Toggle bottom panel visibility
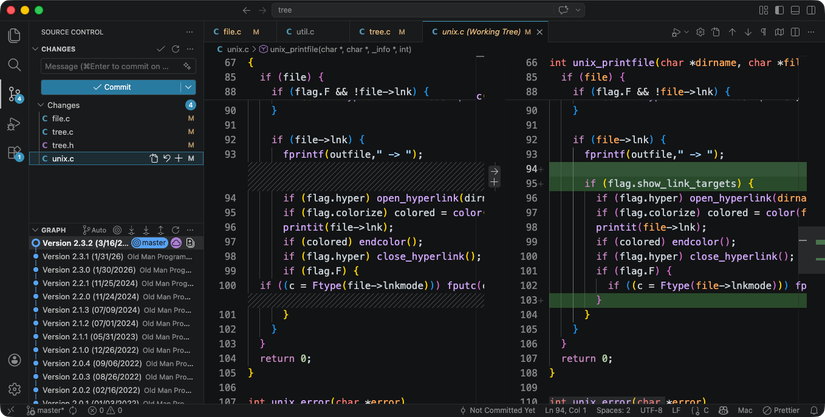 pyautogui.click(x=796, y=10)
